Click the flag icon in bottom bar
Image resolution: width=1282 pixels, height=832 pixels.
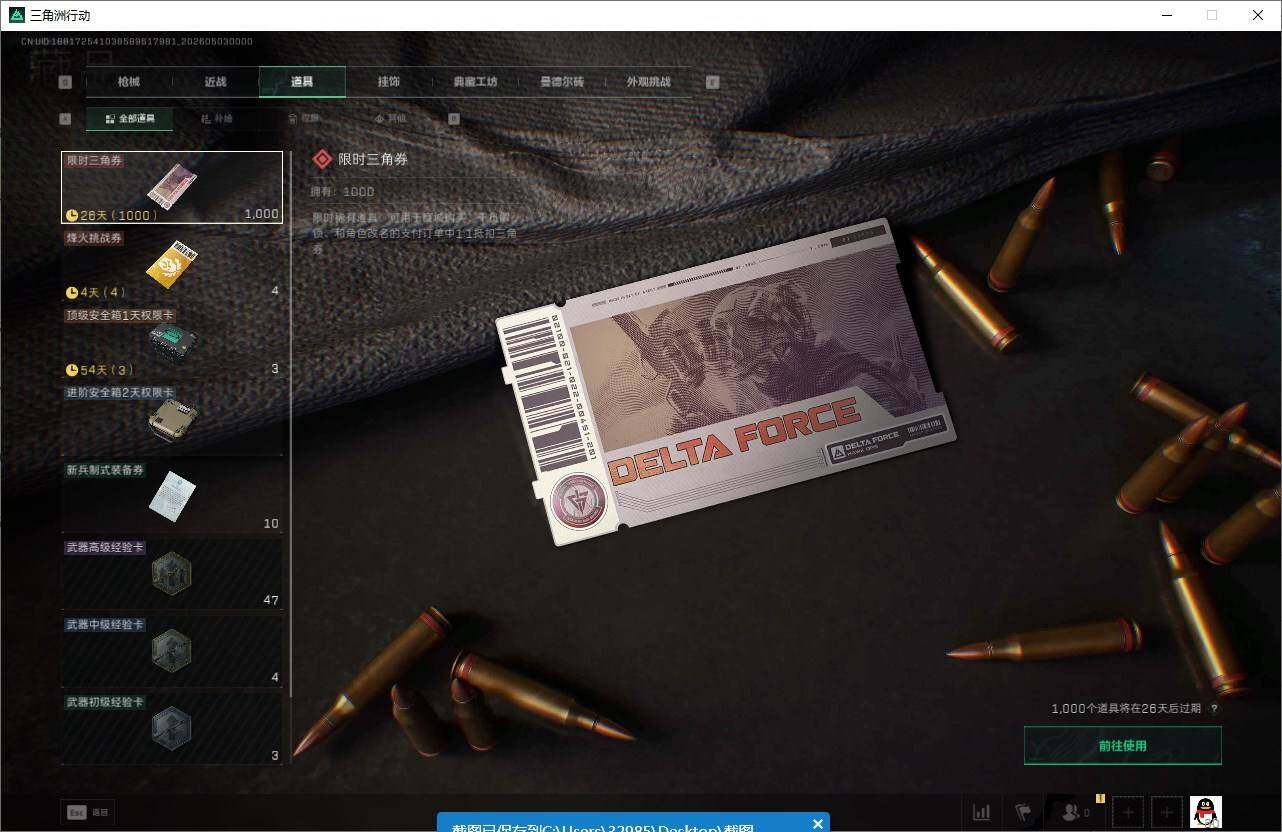(1023, 812)
